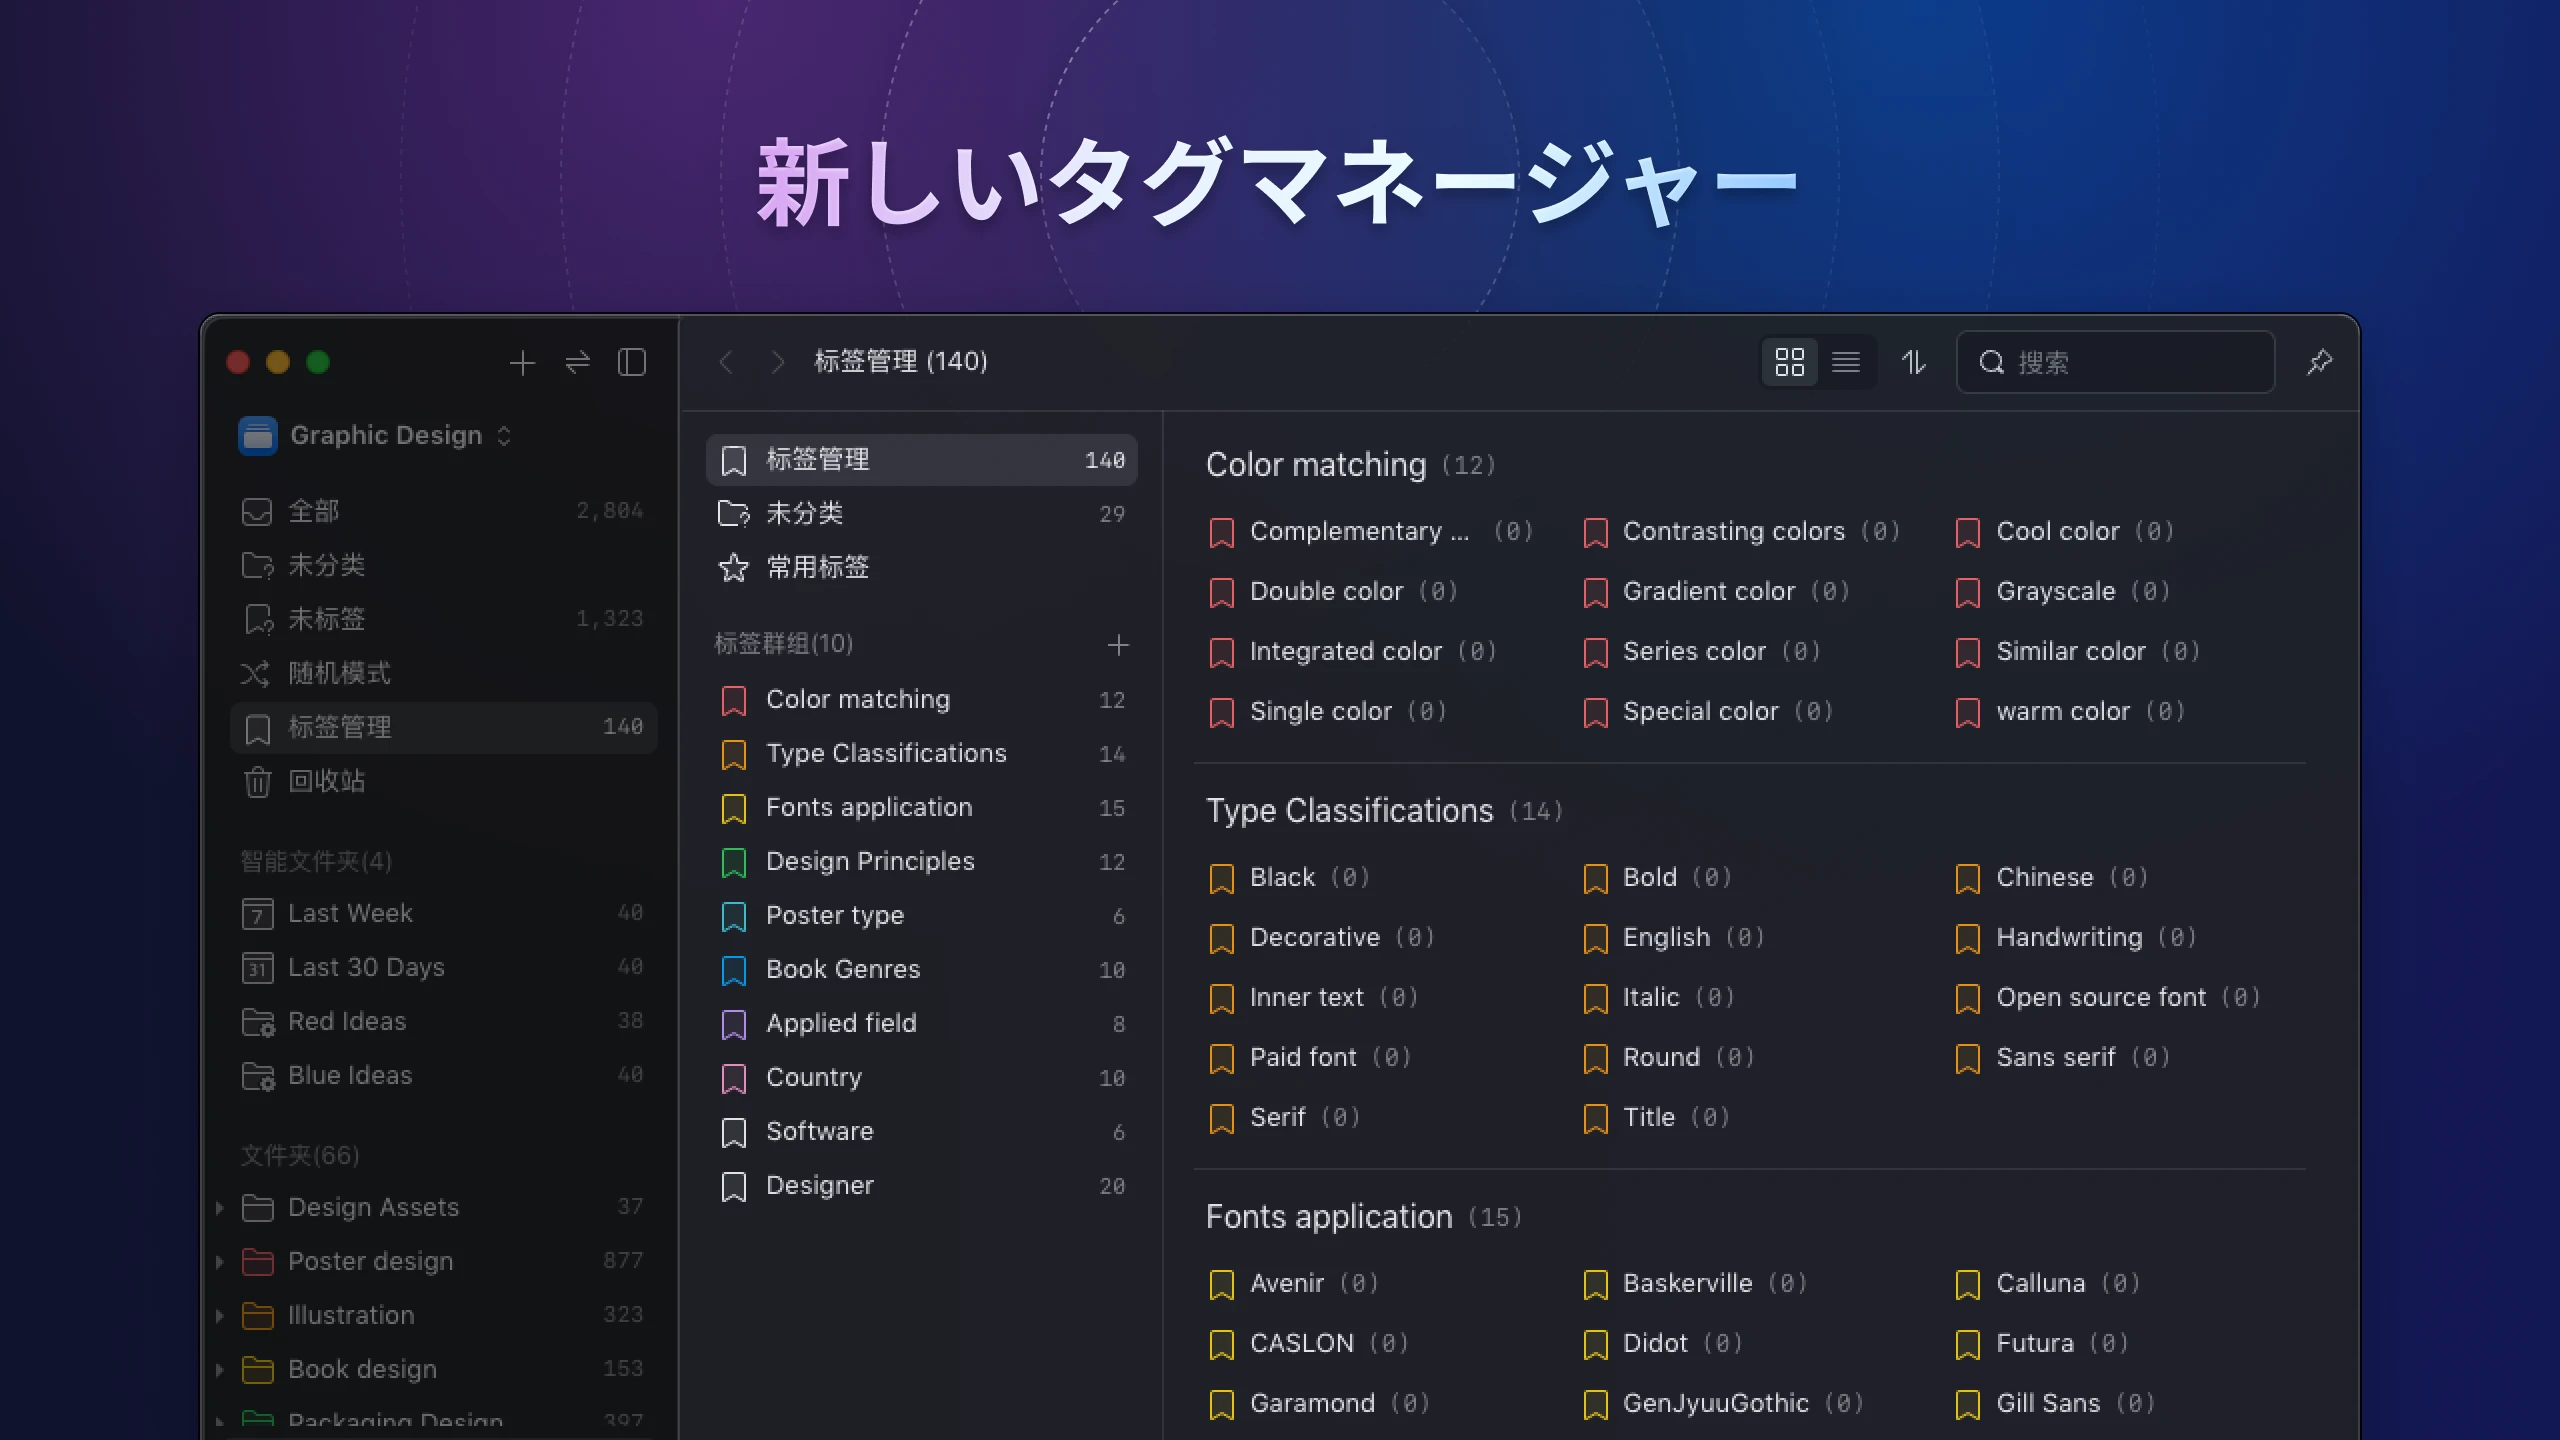
Task: Select 未分类 in the left sidebar
Action: (443, 565)
